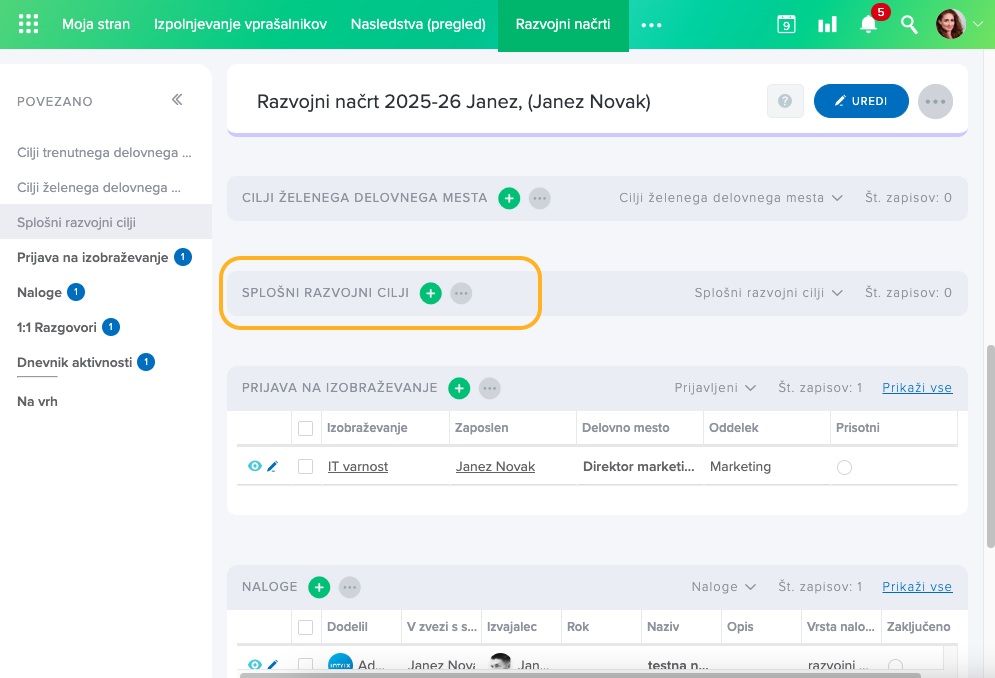This screenshot has height=678, width=995.
Task: Expand the Prijavljeni view dropdown
Action: click(715, 388)
